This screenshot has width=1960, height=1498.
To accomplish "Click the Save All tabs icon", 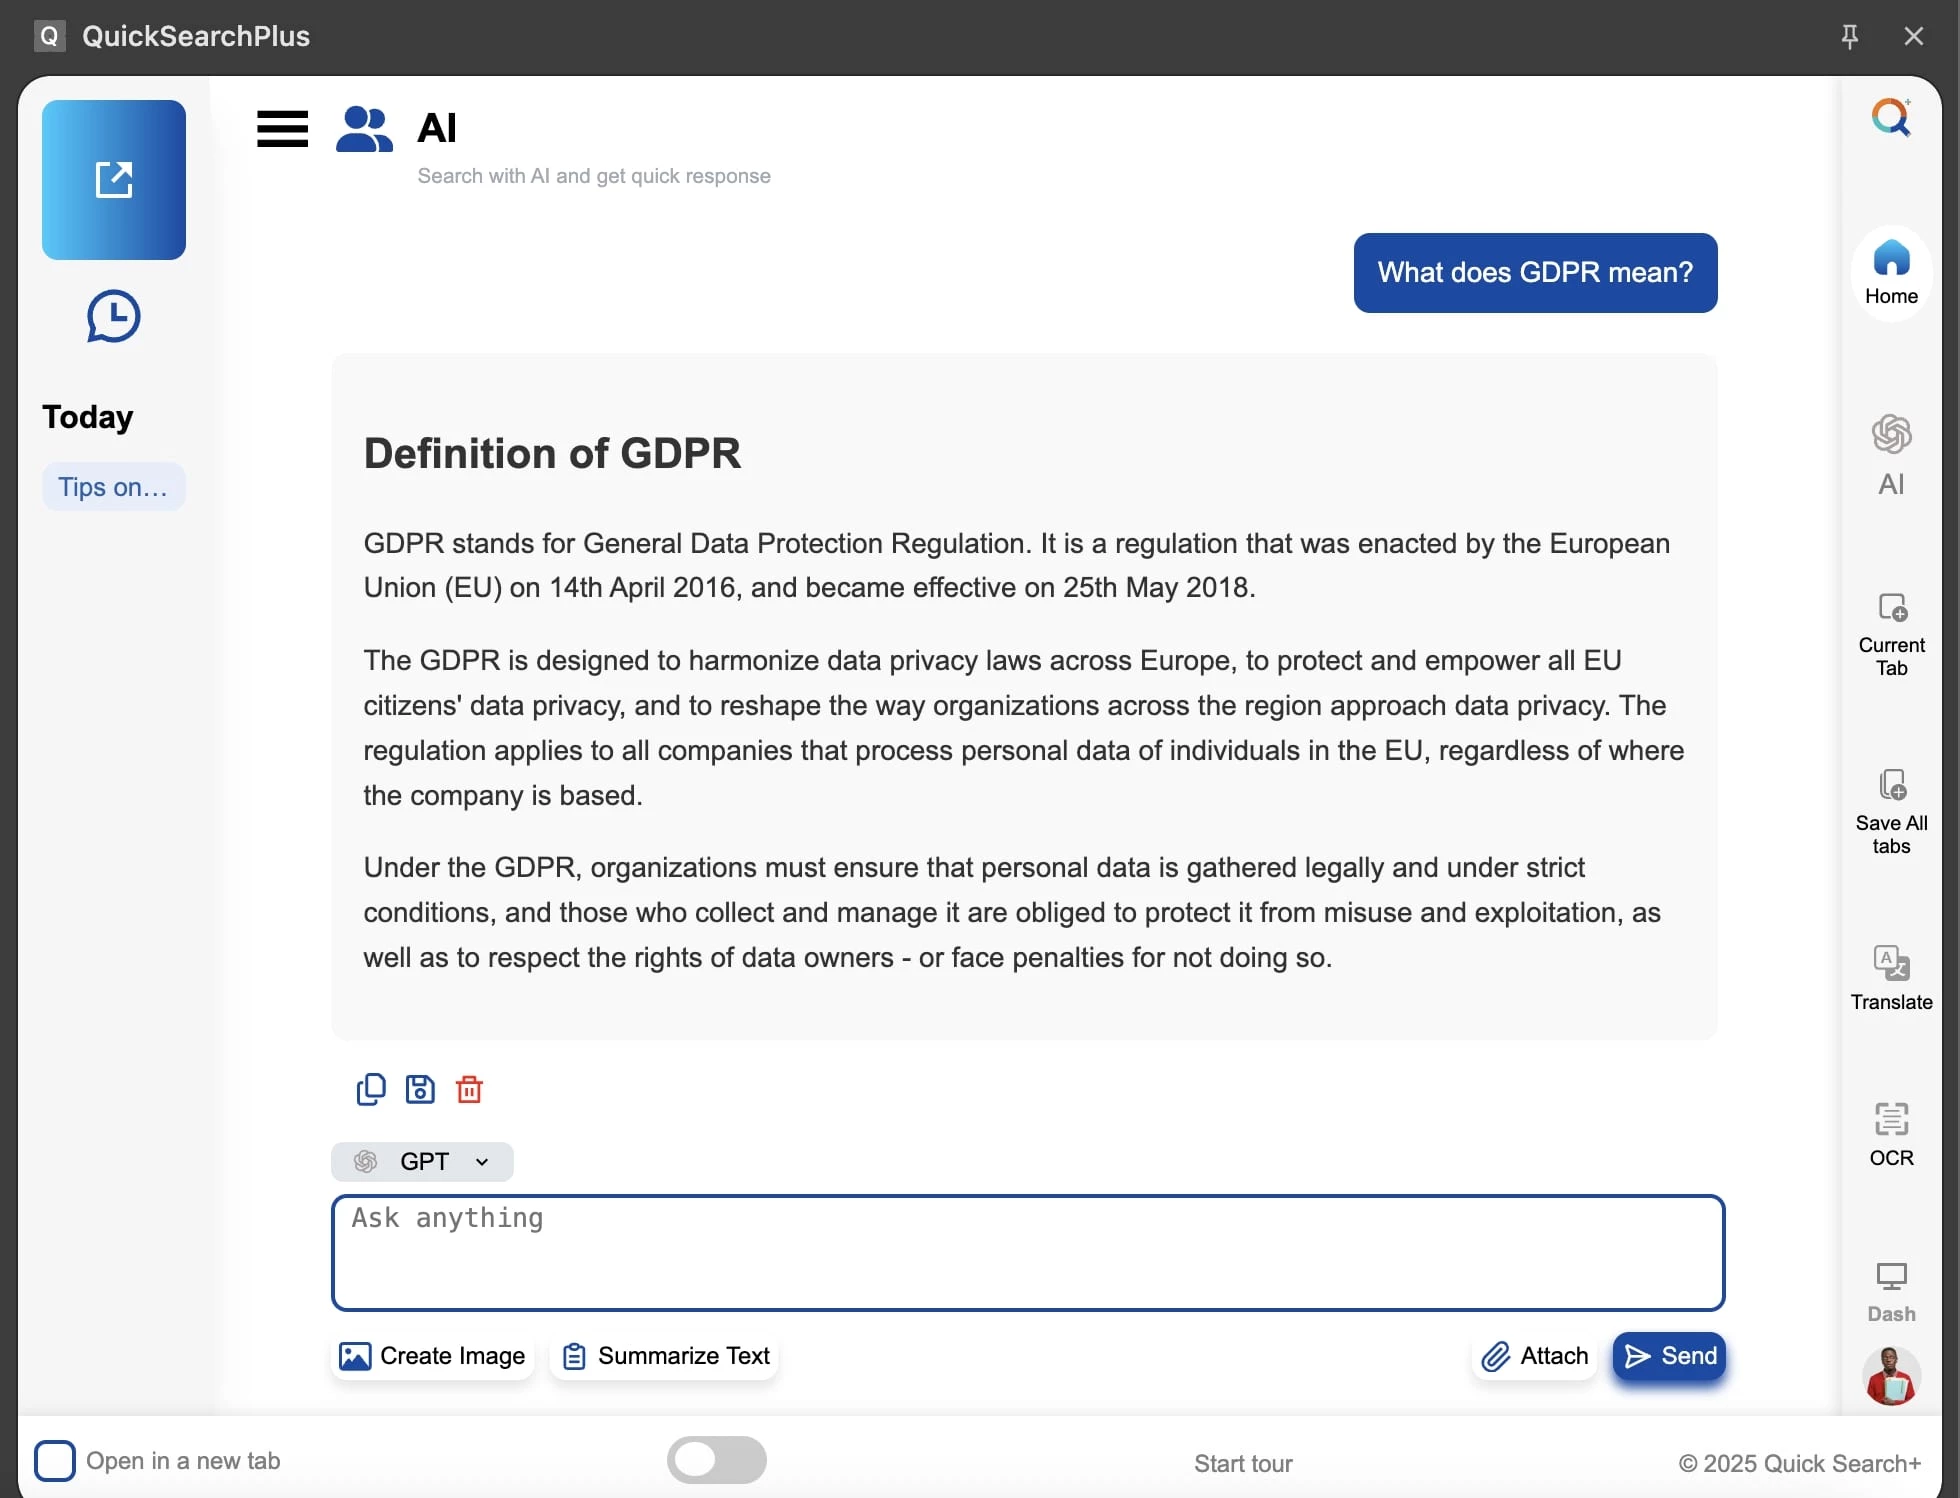I will point(1891,811).
